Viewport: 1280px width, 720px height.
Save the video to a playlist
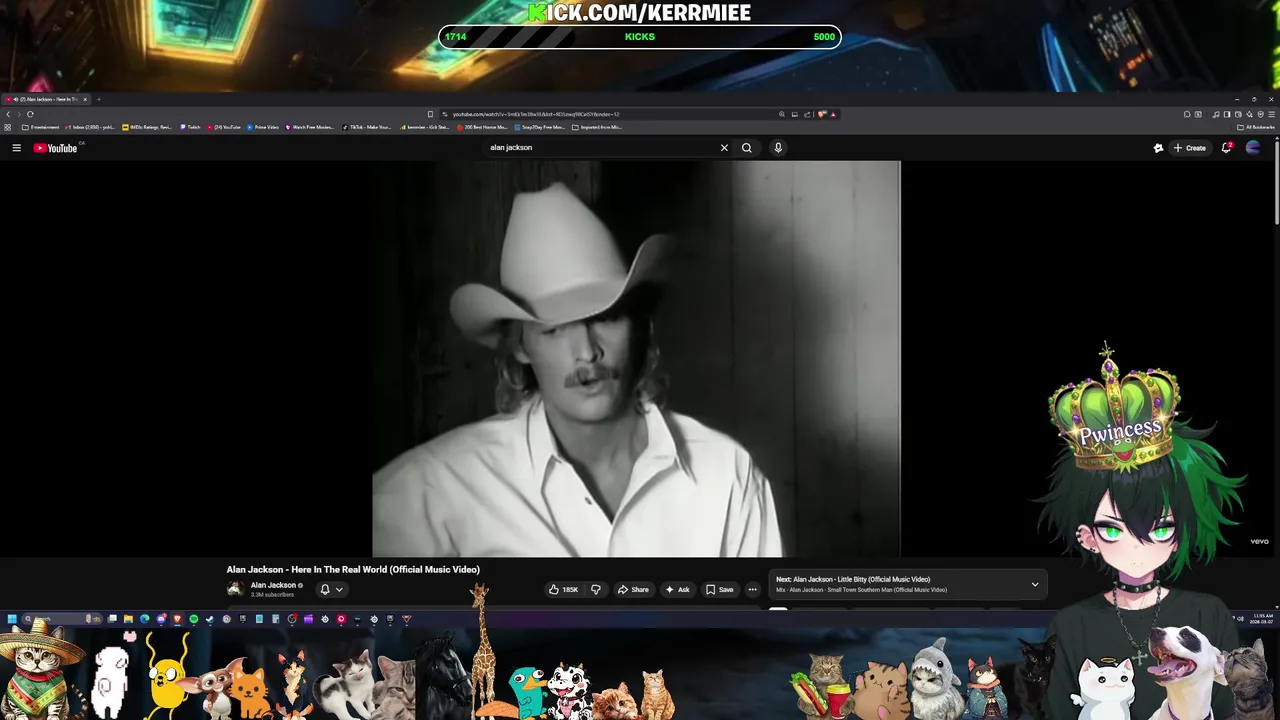[x=720, y=590]
